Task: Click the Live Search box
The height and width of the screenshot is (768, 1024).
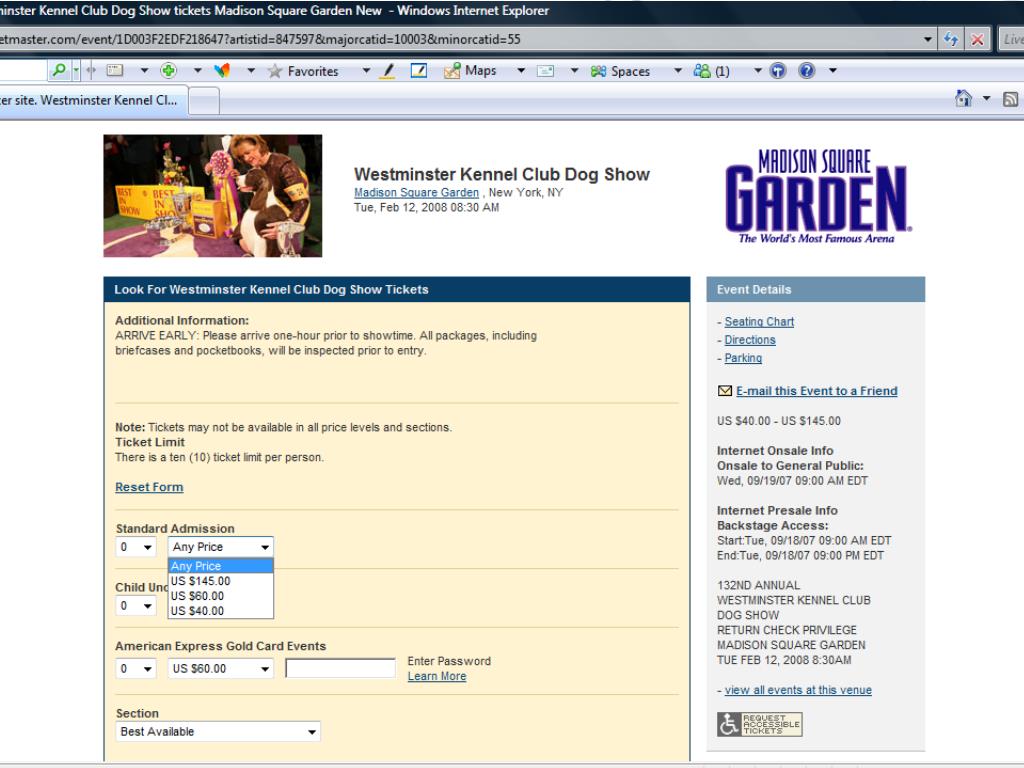Action: [1012, 39]
